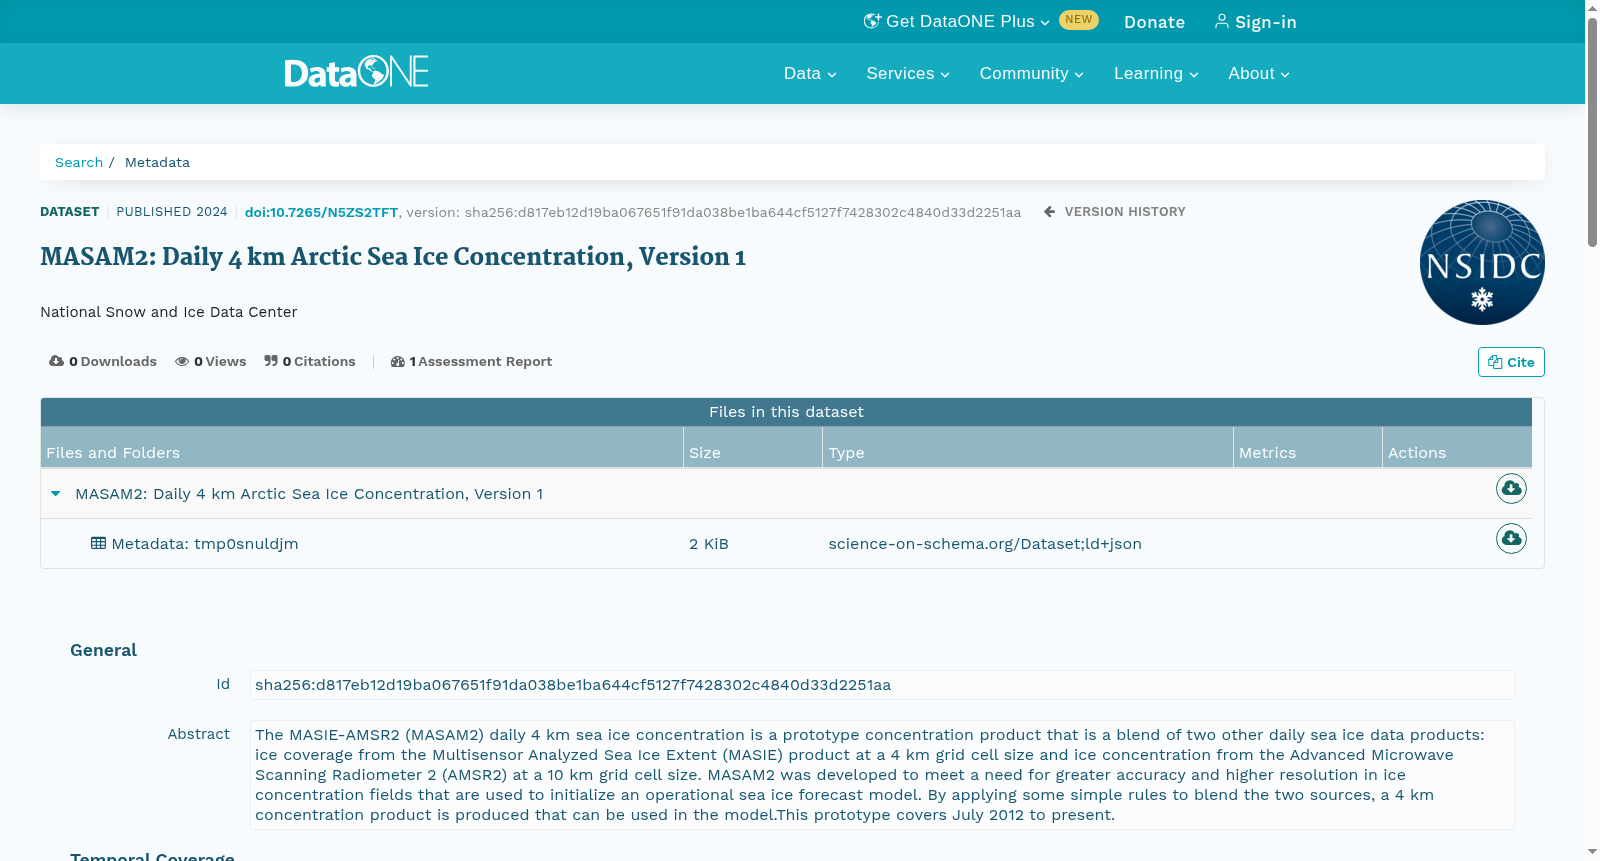
Task: Click the Metadata: tmp0snuldjm file name
Action: click(x=205, y=544)
